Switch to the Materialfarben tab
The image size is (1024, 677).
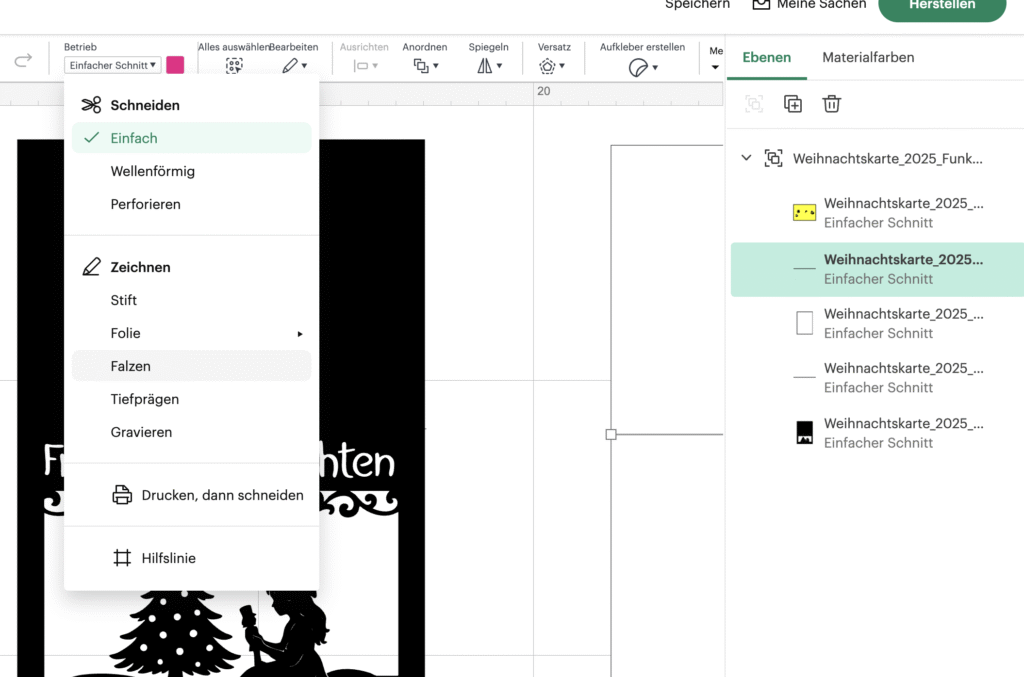pyautogui.click(x=867, y=57)
